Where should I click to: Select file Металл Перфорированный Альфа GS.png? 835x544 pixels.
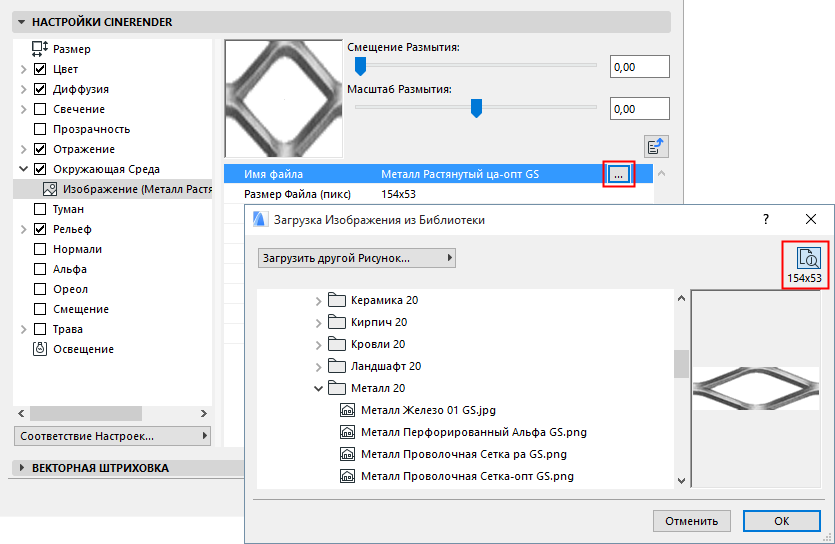[x=474, y=432]
